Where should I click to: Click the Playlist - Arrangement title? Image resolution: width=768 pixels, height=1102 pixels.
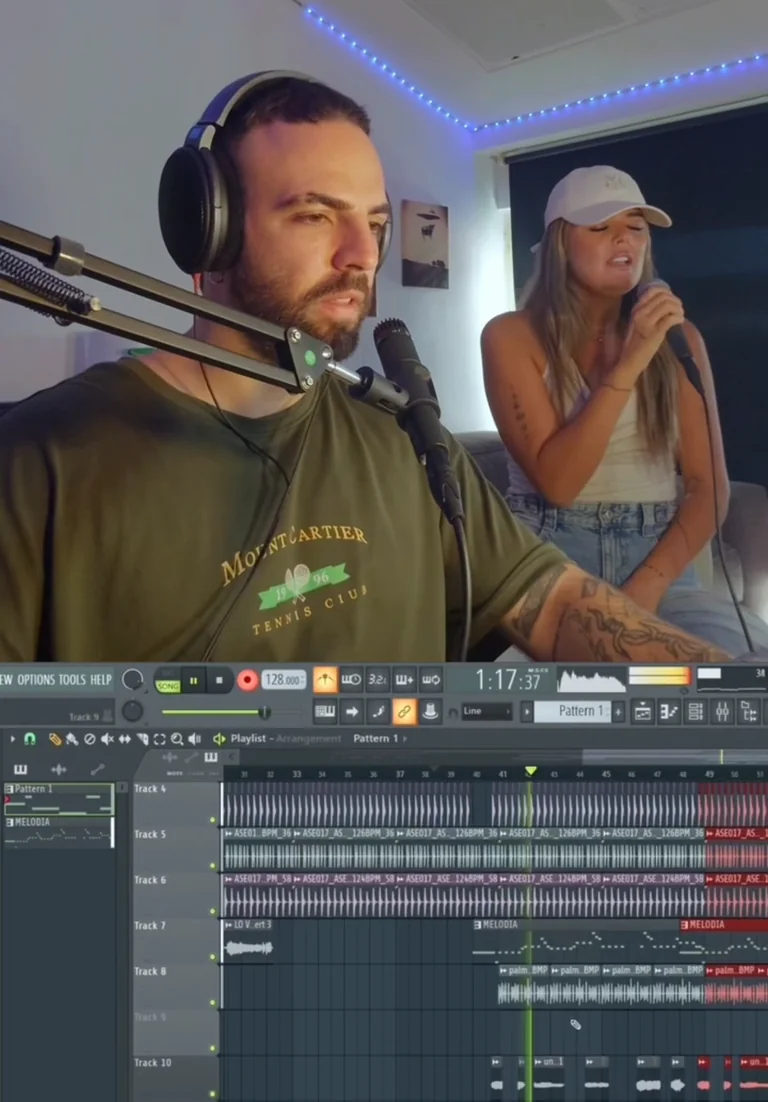tap(285, 739)
